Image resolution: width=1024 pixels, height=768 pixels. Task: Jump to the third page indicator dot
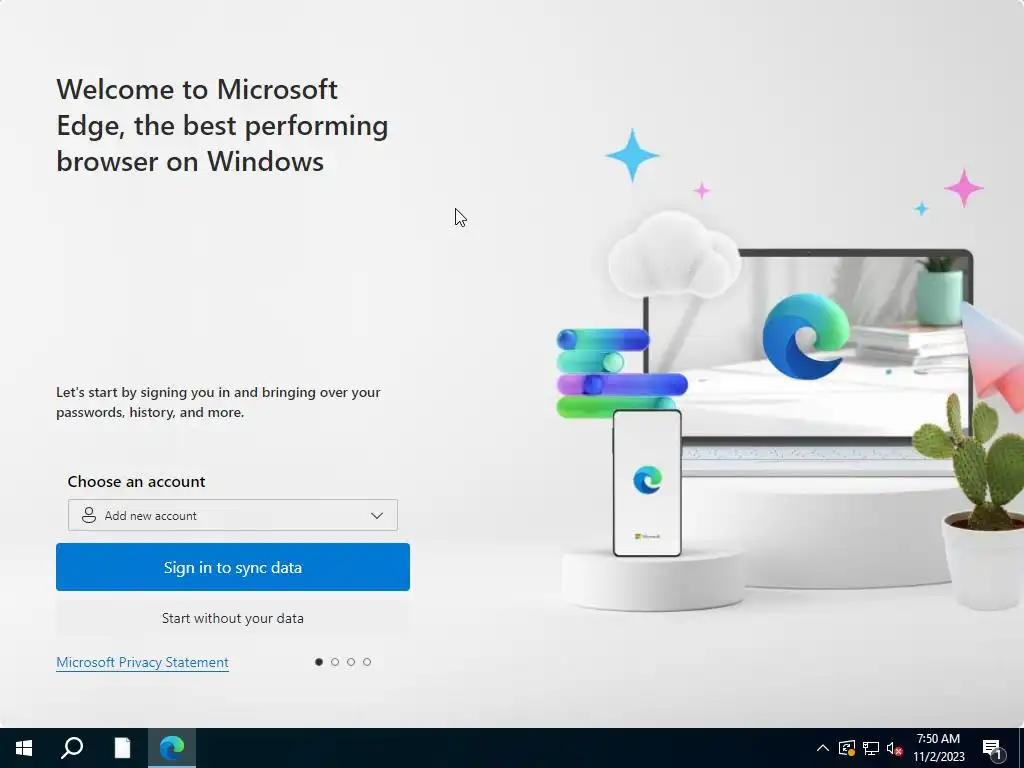(x=351, y=662)
